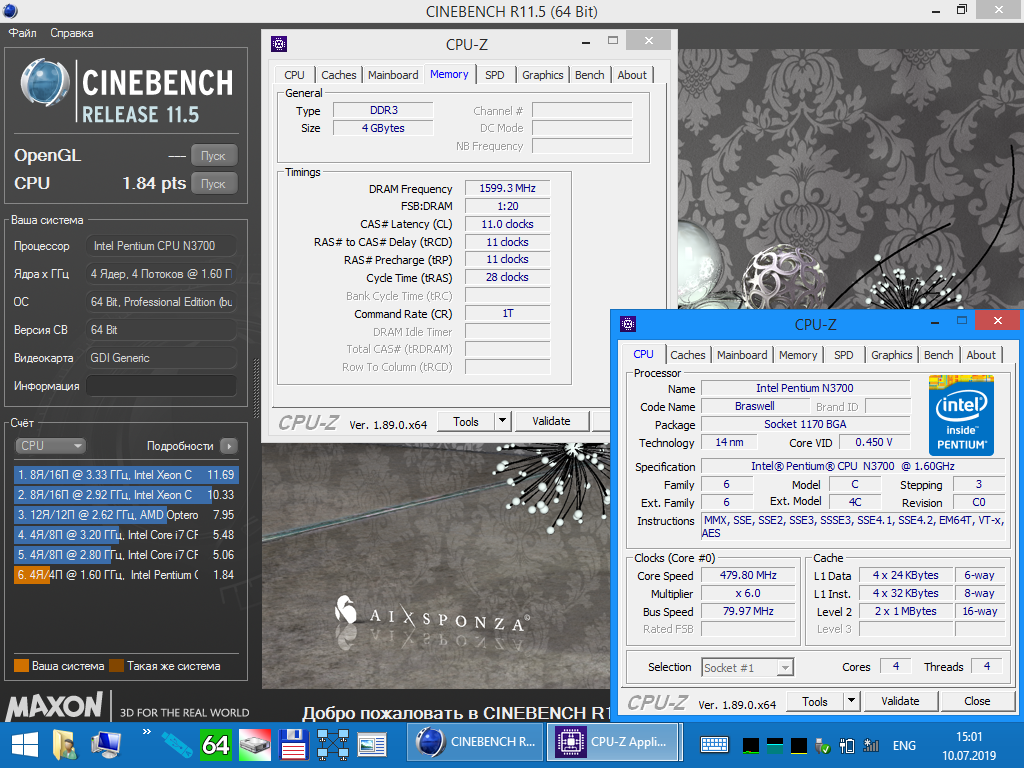This screenshot has height=768, width=1024.
Task: Click the network signal tray icon
Action: point(871,745)
